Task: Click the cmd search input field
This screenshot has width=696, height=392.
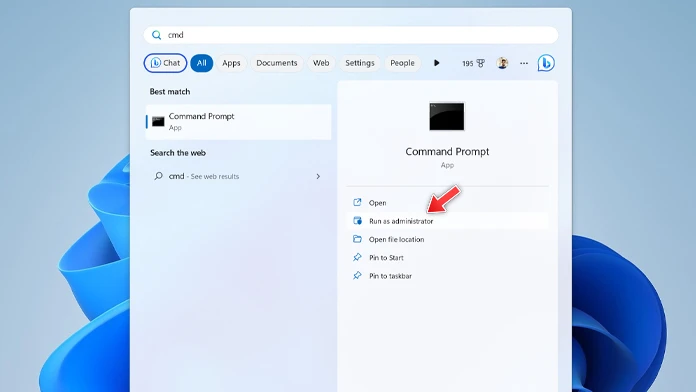Action: pyautogui.click(x=351, y=35)
